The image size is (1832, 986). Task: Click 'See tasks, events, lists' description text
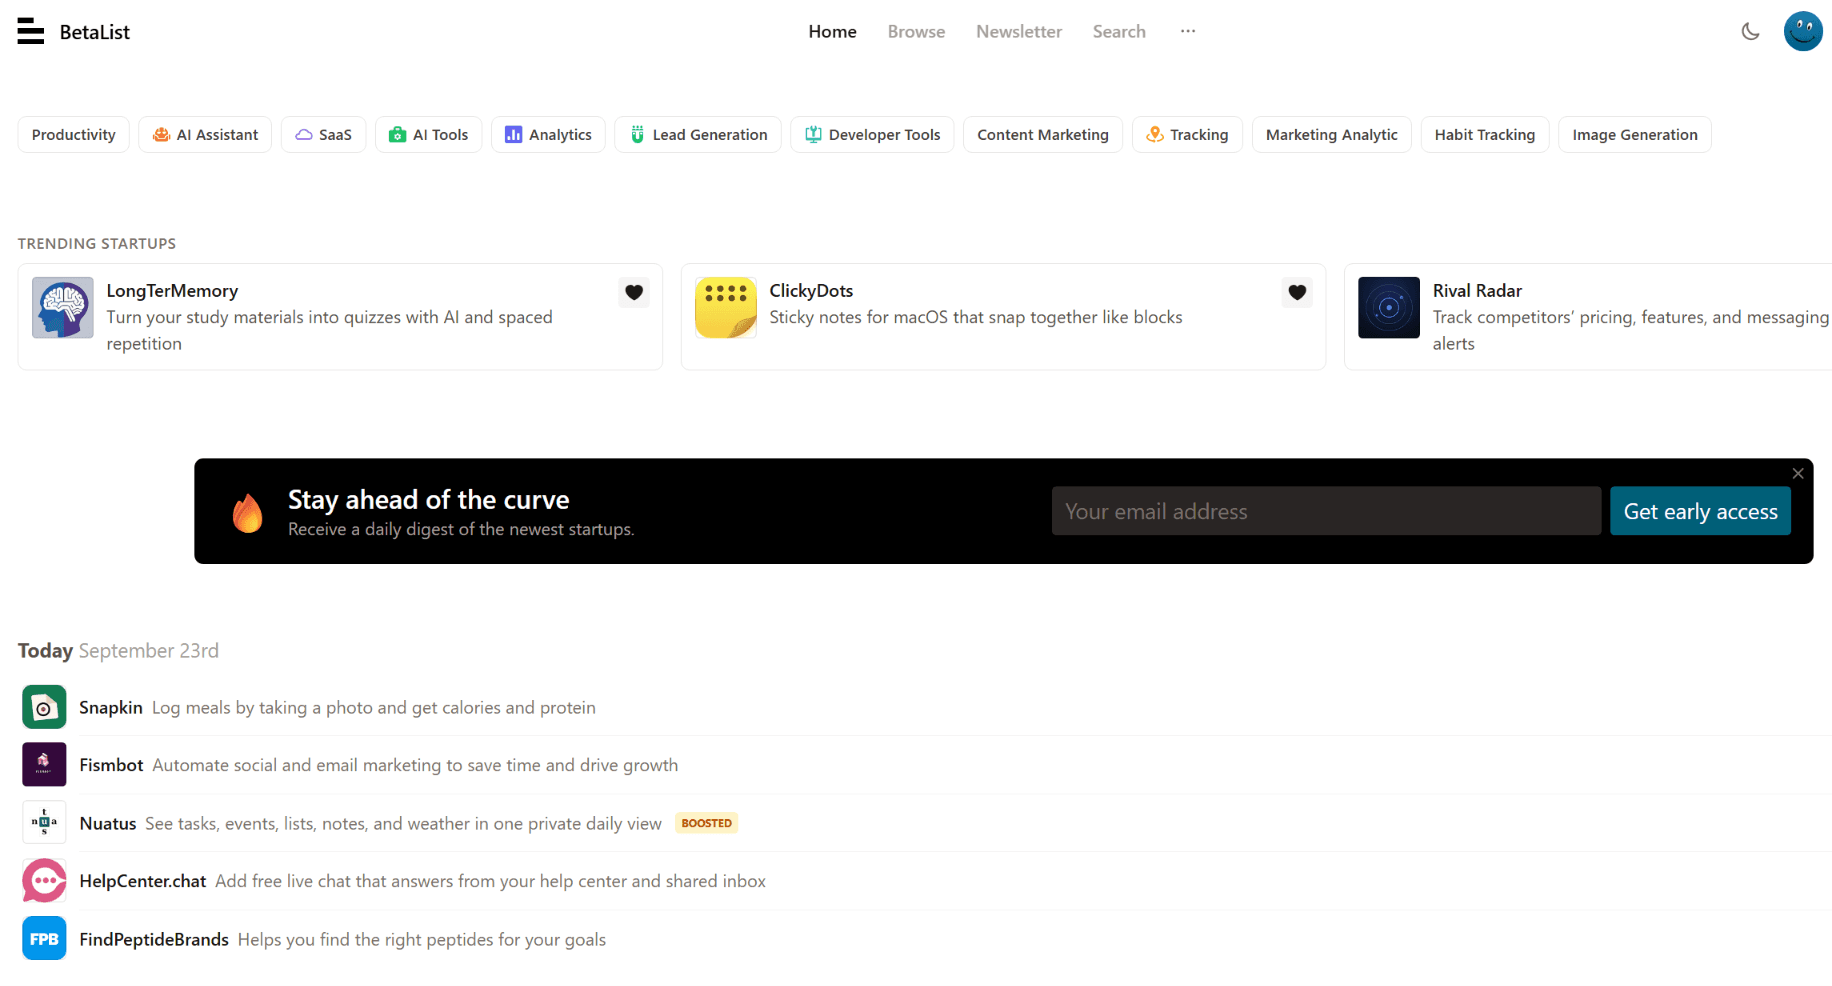404,823
